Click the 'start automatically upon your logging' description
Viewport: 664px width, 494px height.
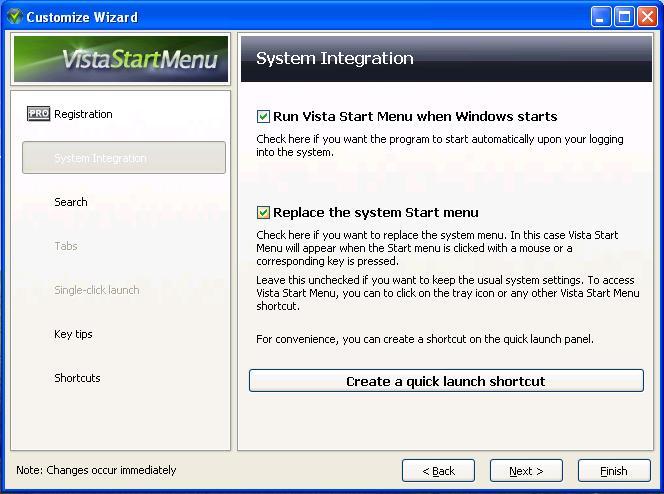[440, 146]
